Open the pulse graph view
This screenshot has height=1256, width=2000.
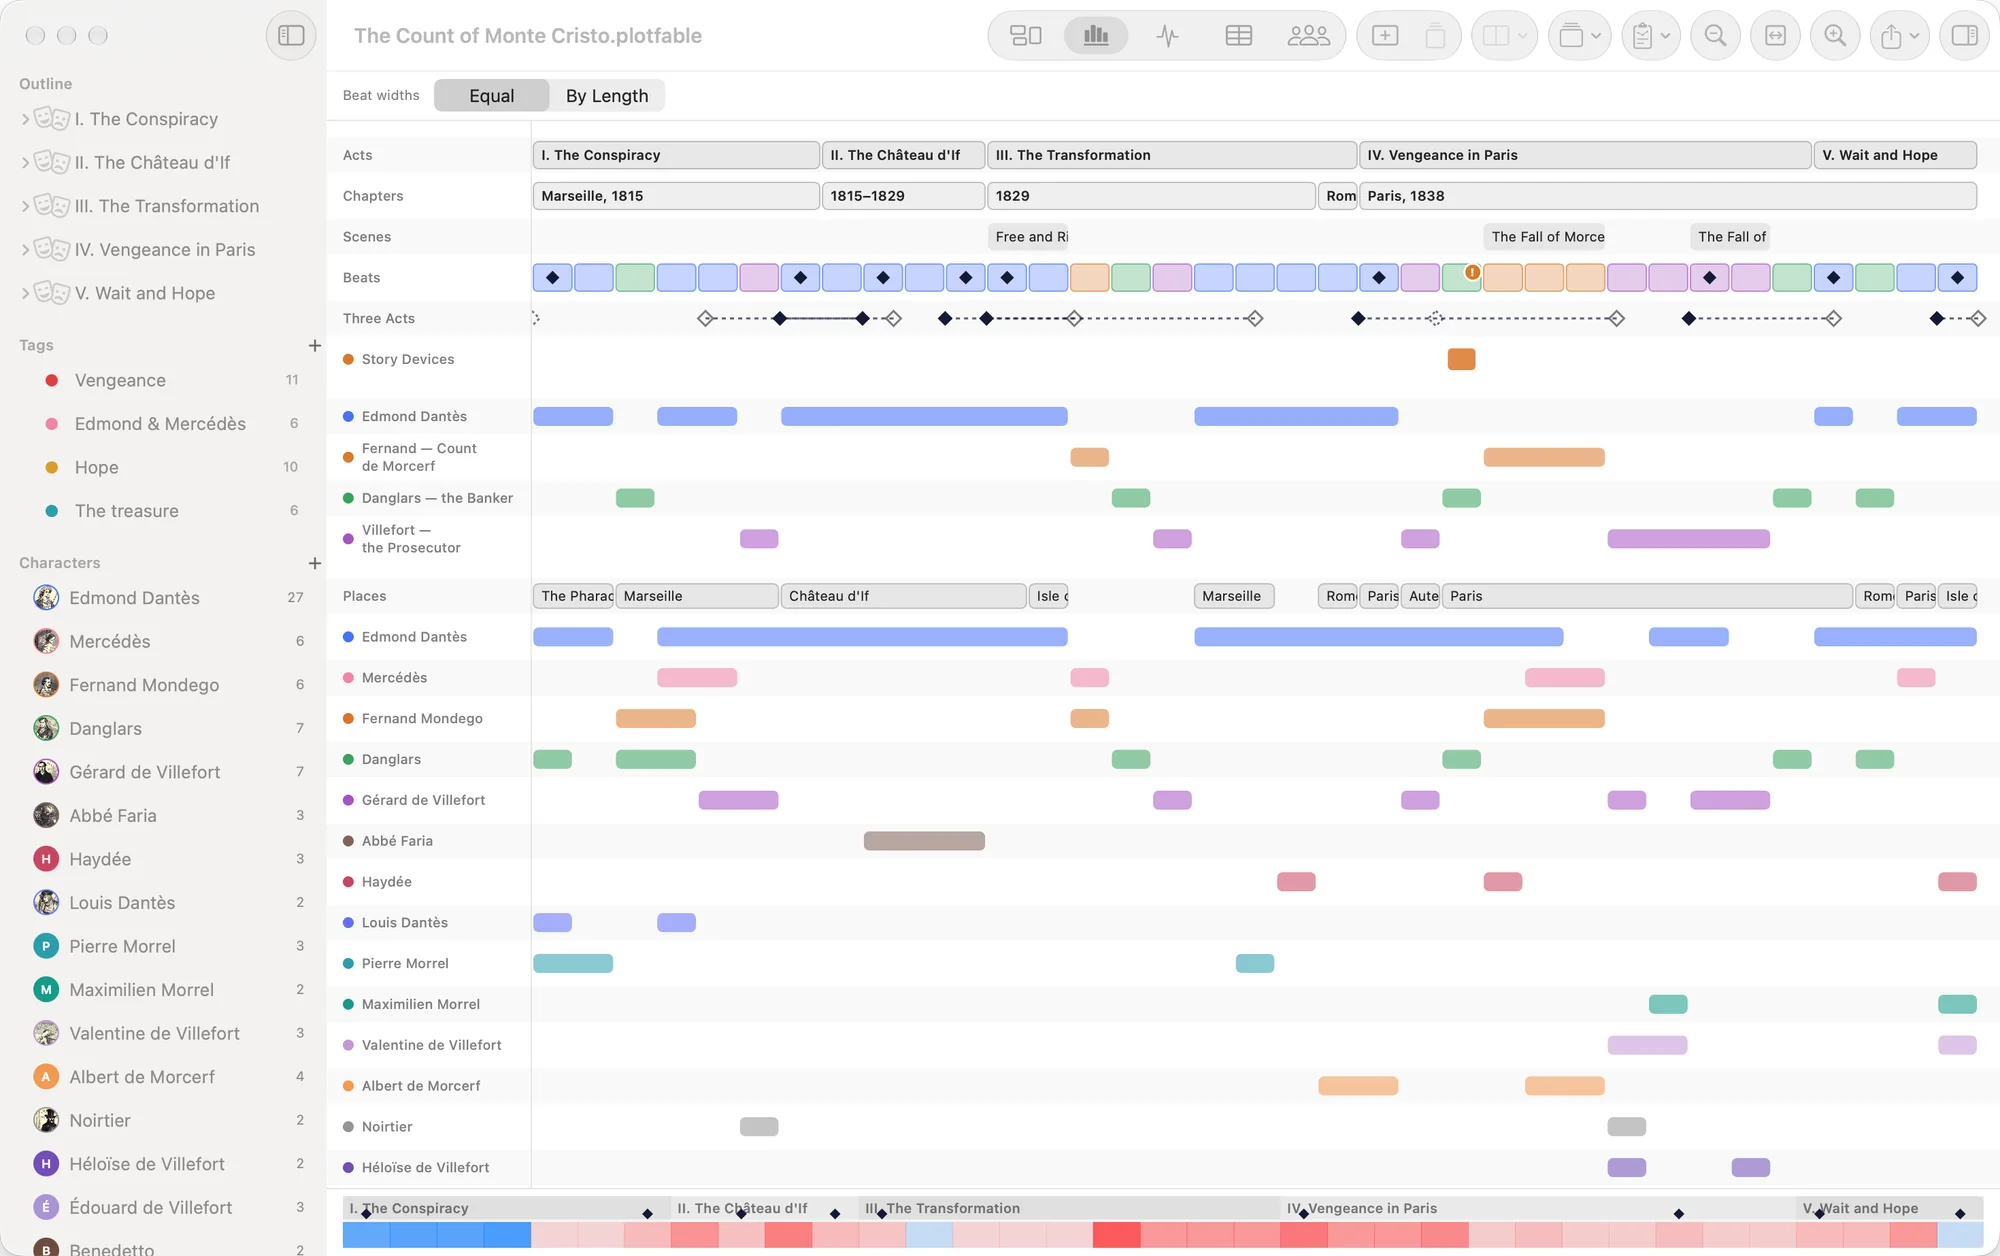pos(1167,35)
